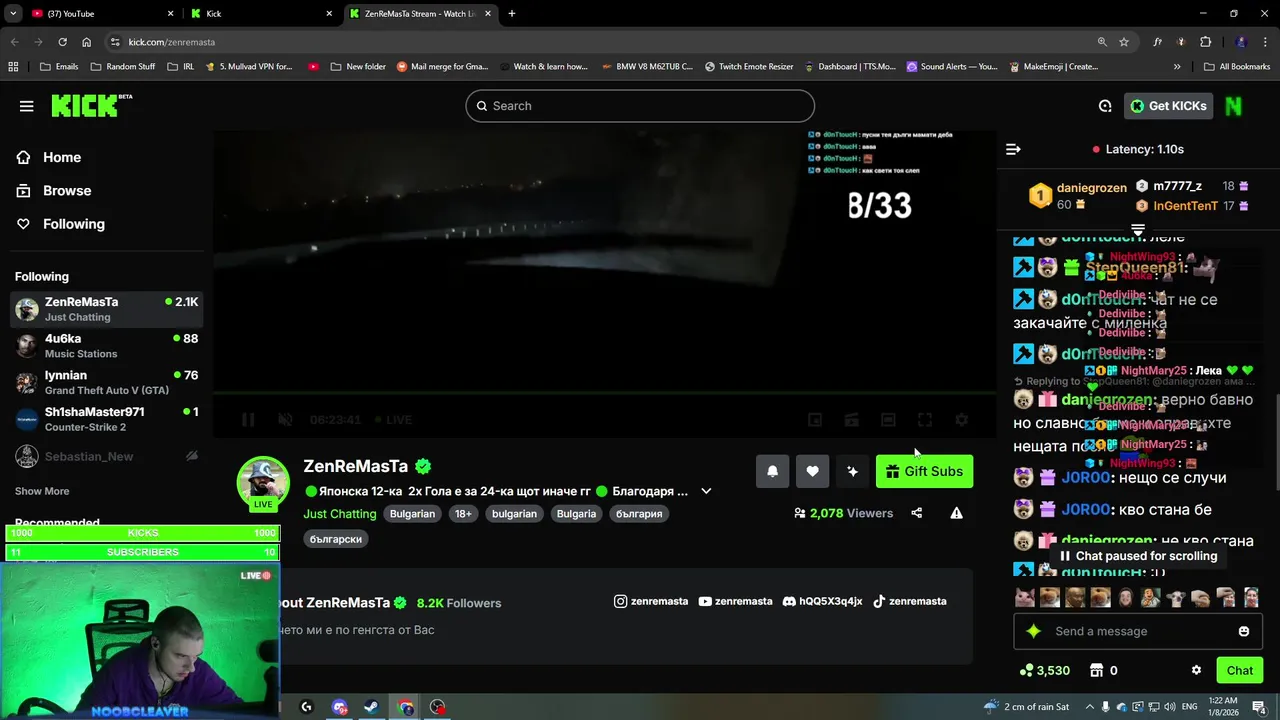1280x720 pixels.
Task: Open Steam from the taskbar
Action: (x=370, y=707)
